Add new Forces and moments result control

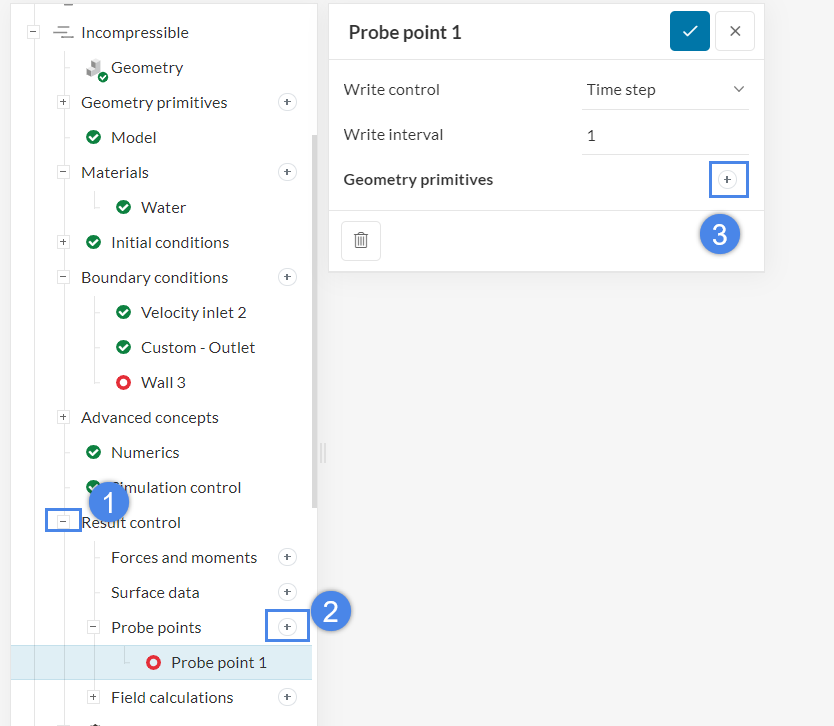[x=287, y=557]
